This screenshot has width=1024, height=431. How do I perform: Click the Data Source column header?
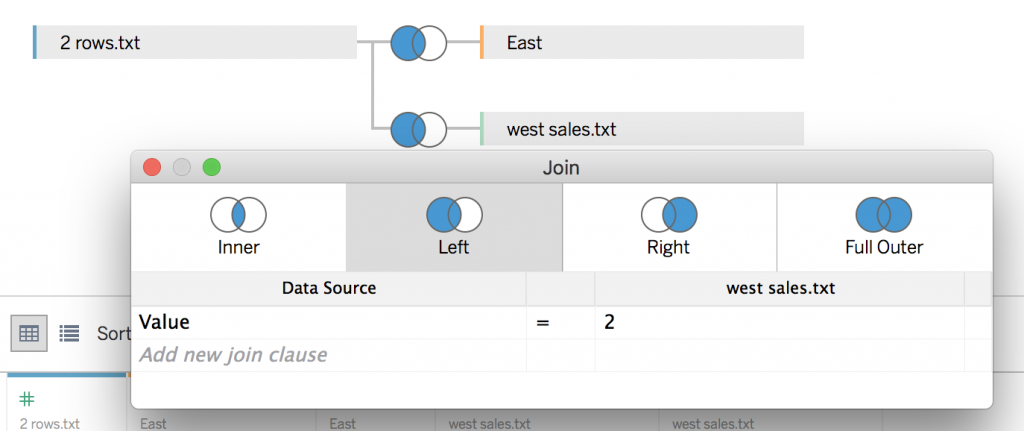(x=328, y=288)
